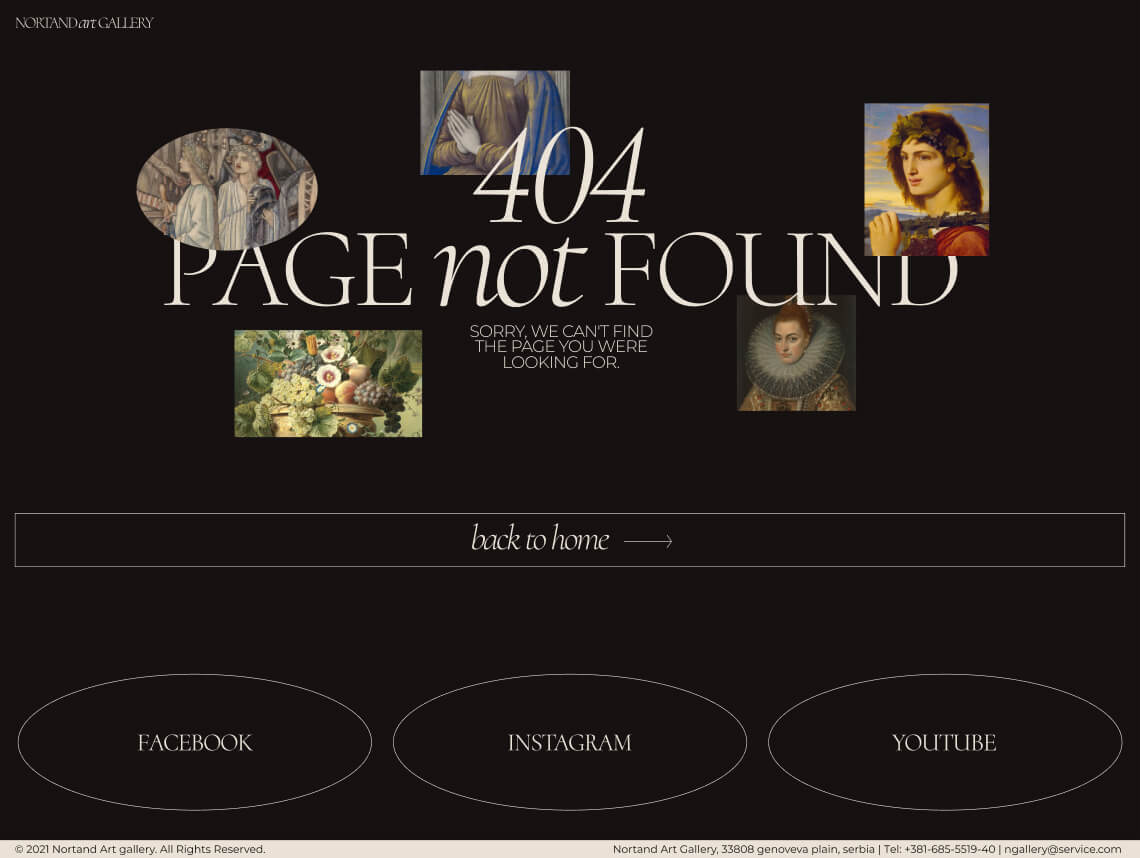Select the "Sorry, we can't find" message

(x=561, y=346)
